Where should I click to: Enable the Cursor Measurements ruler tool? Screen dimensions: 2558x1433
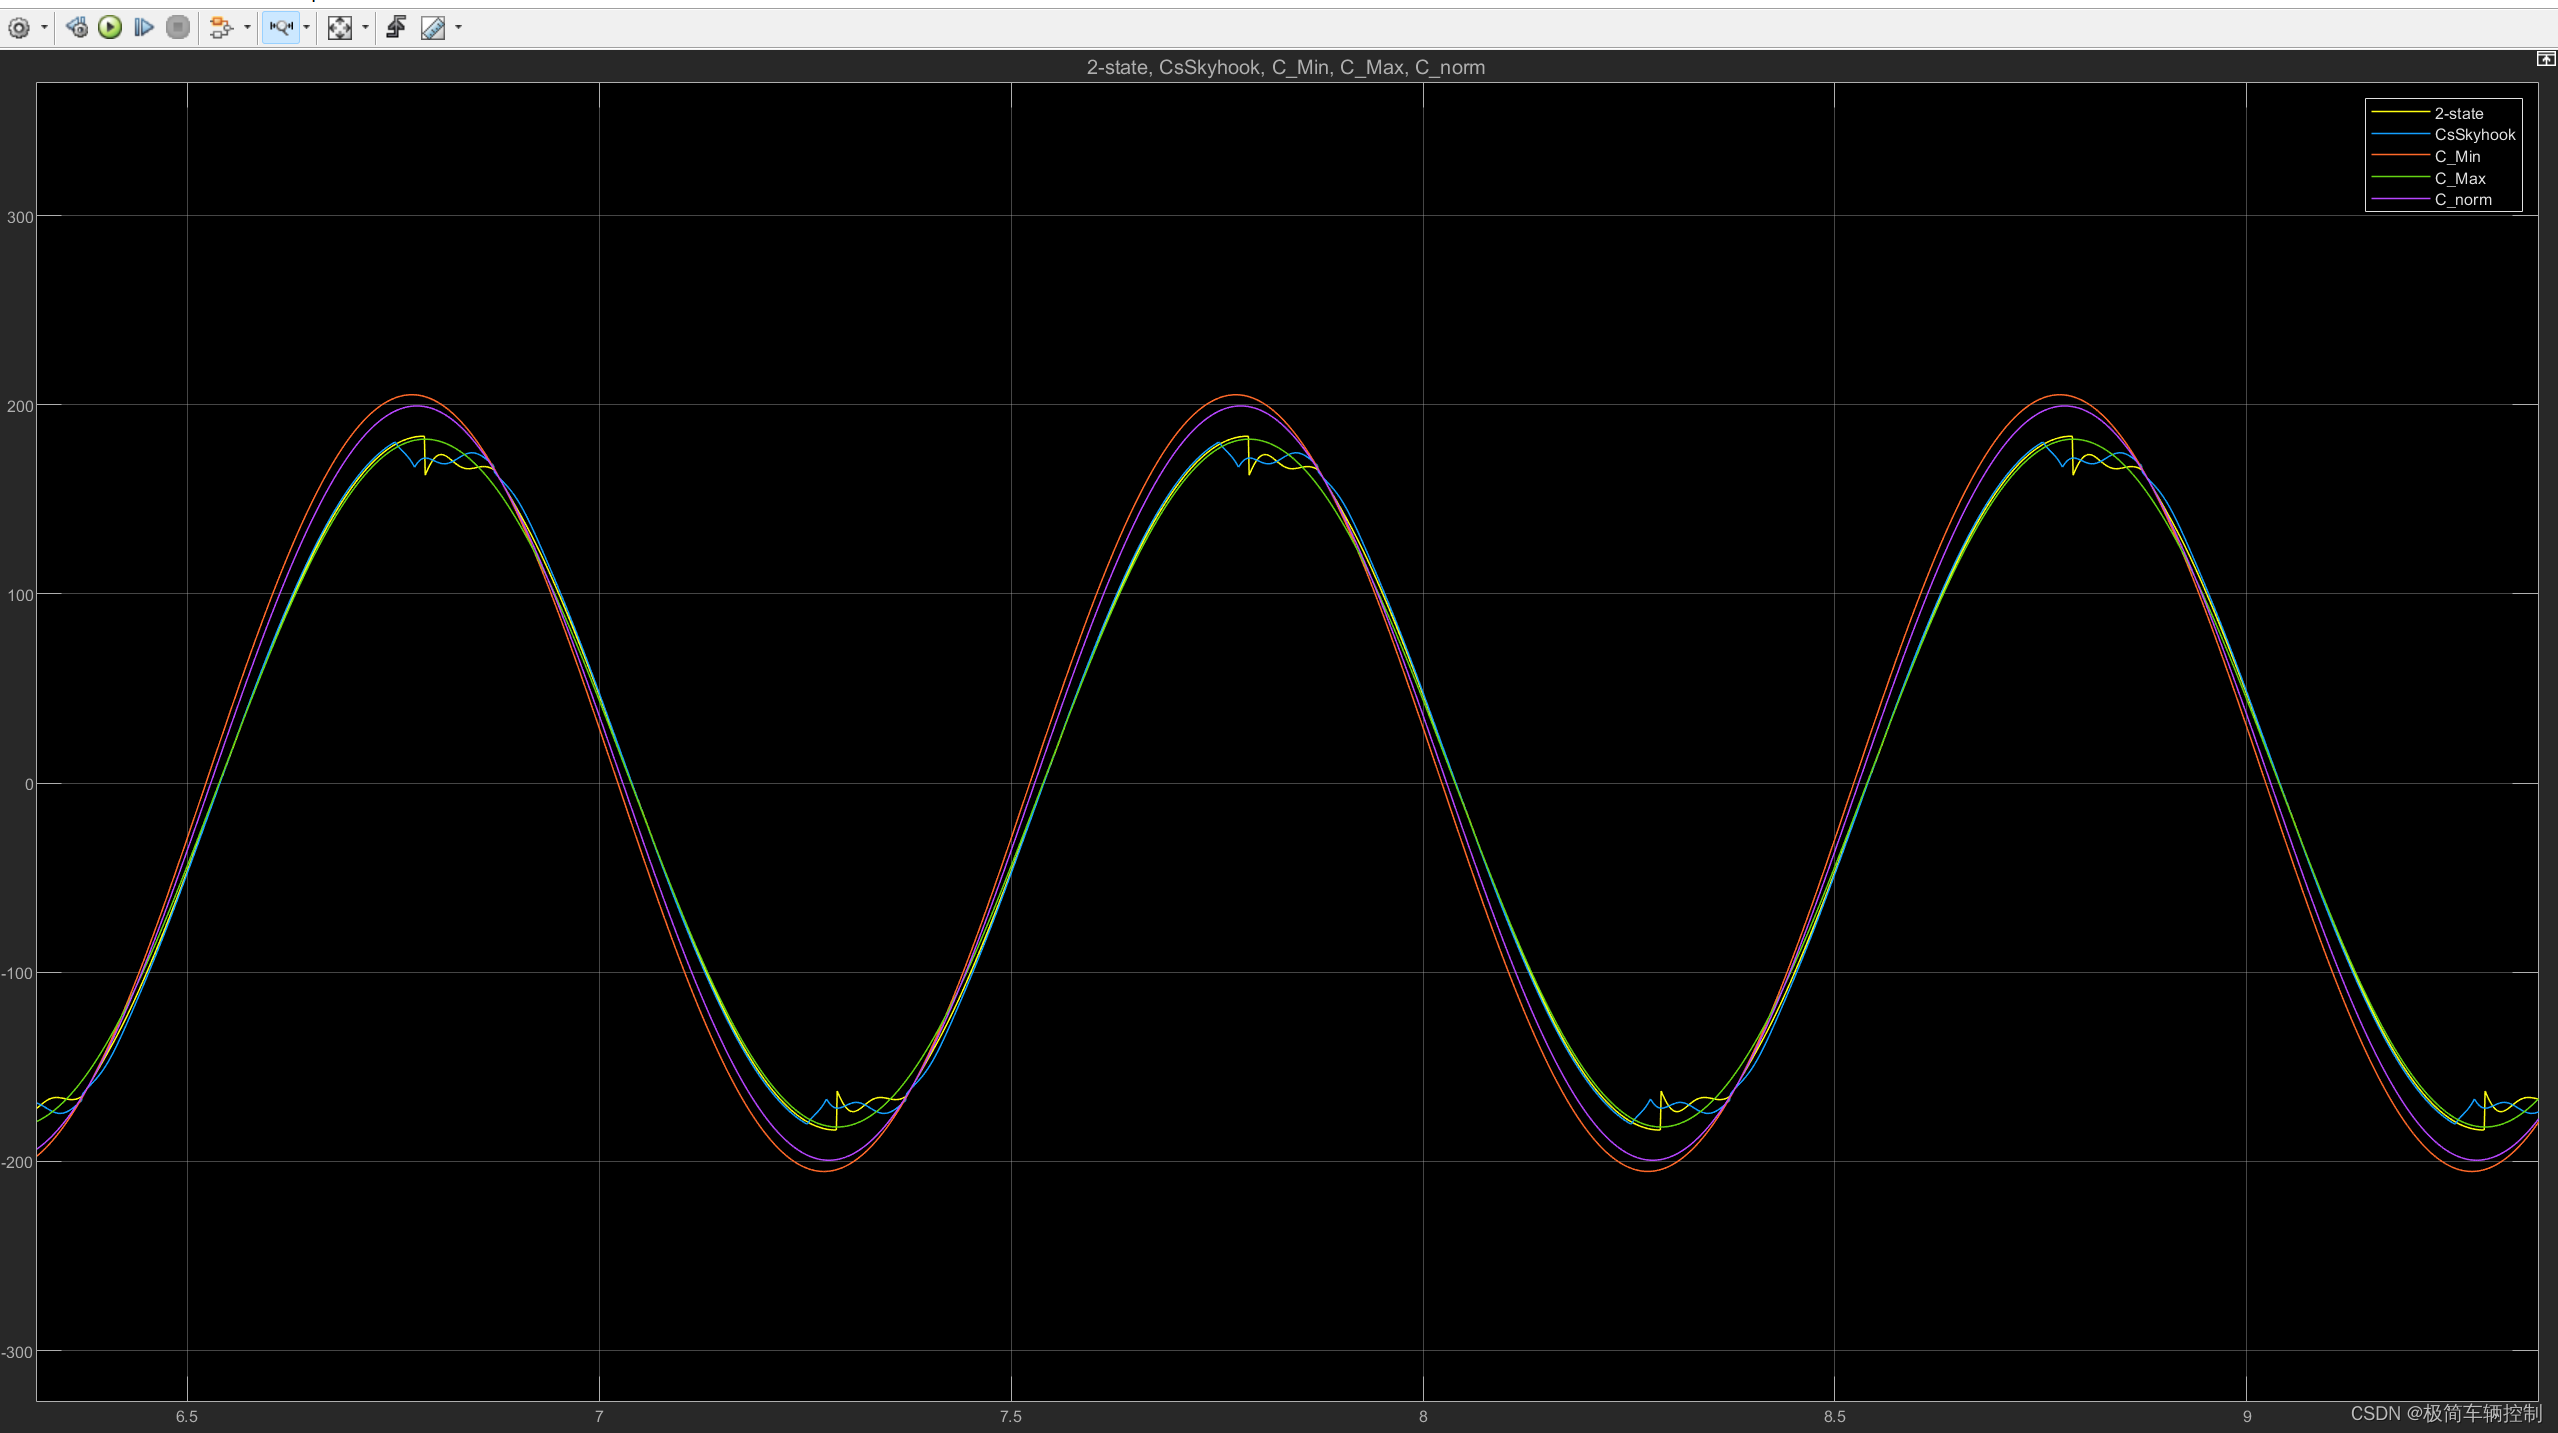[433, 28]
